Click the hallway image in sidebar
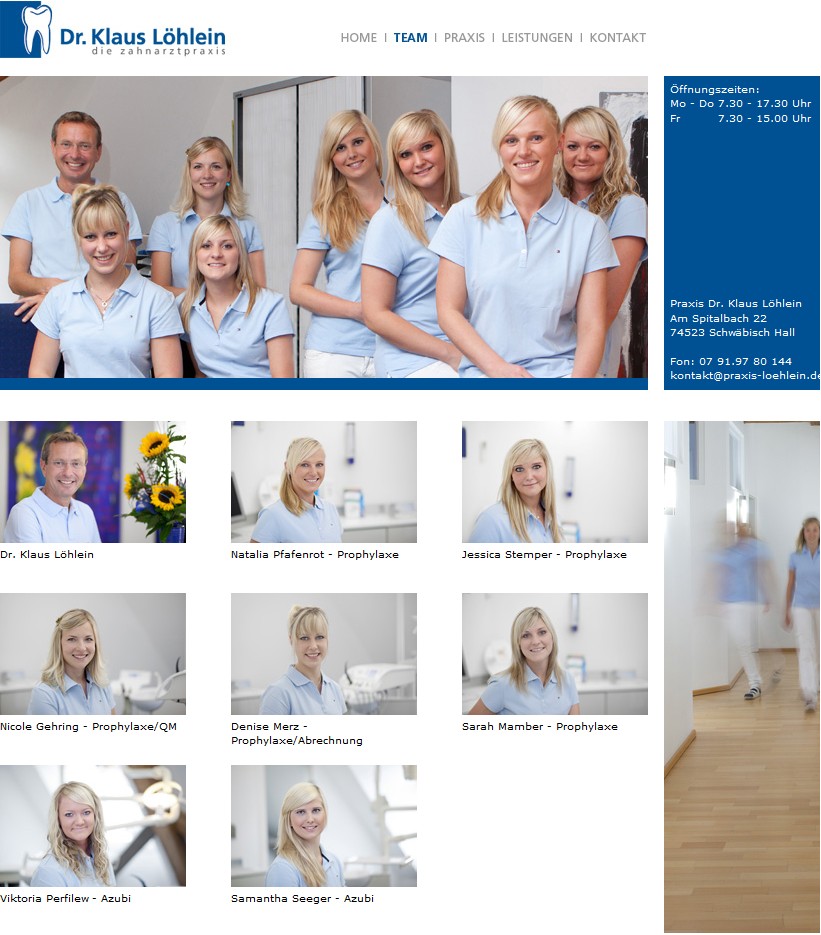 (x=741, y=676)
